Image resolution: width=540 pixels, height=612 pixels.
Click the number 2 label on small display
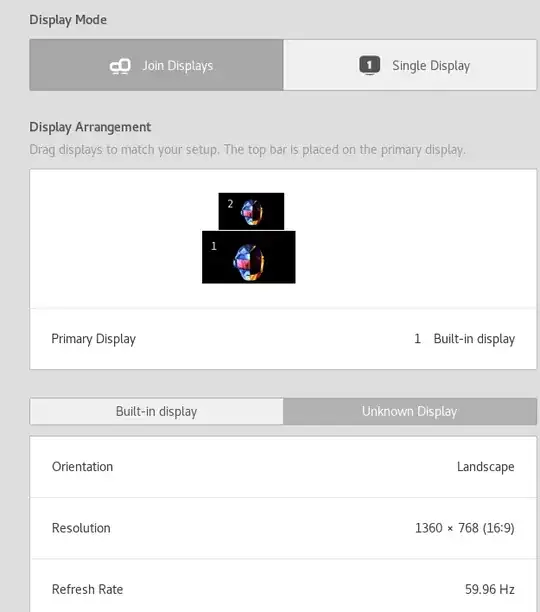coord(230,204)
